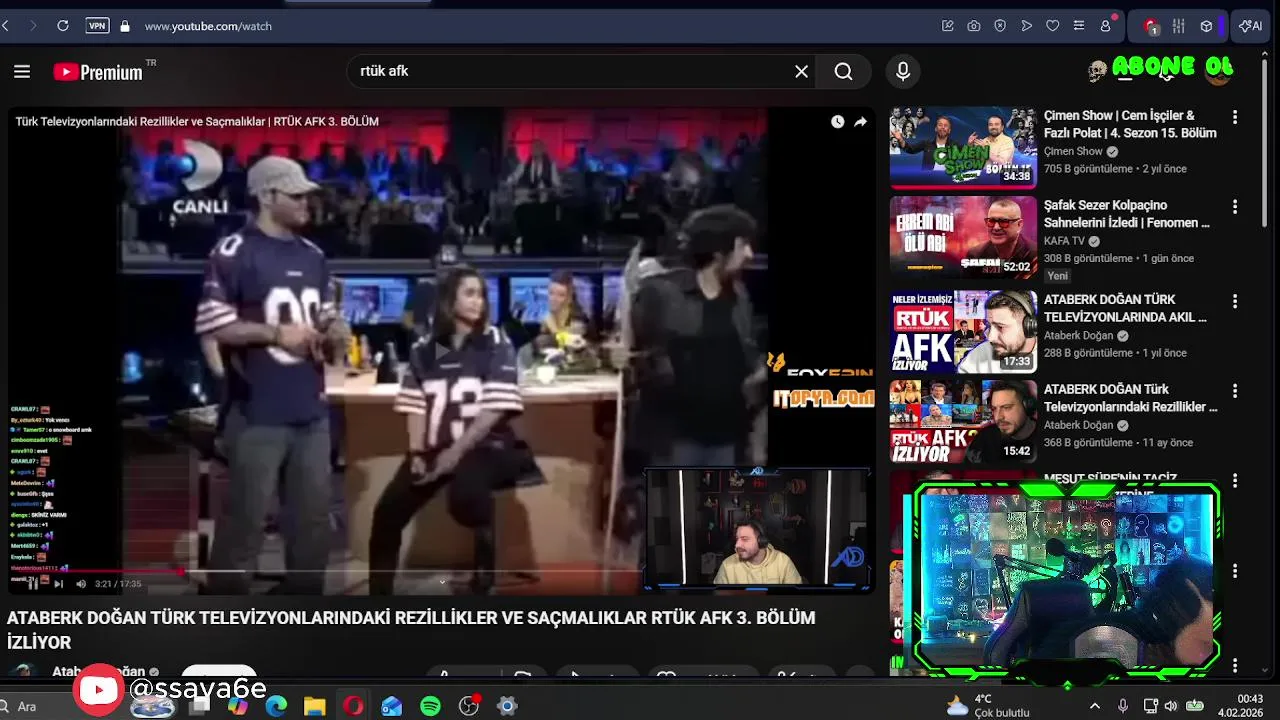The width and height of the screenshot is (1280, 720).
Task: Skip to next video in player
Action: [57, 584]
